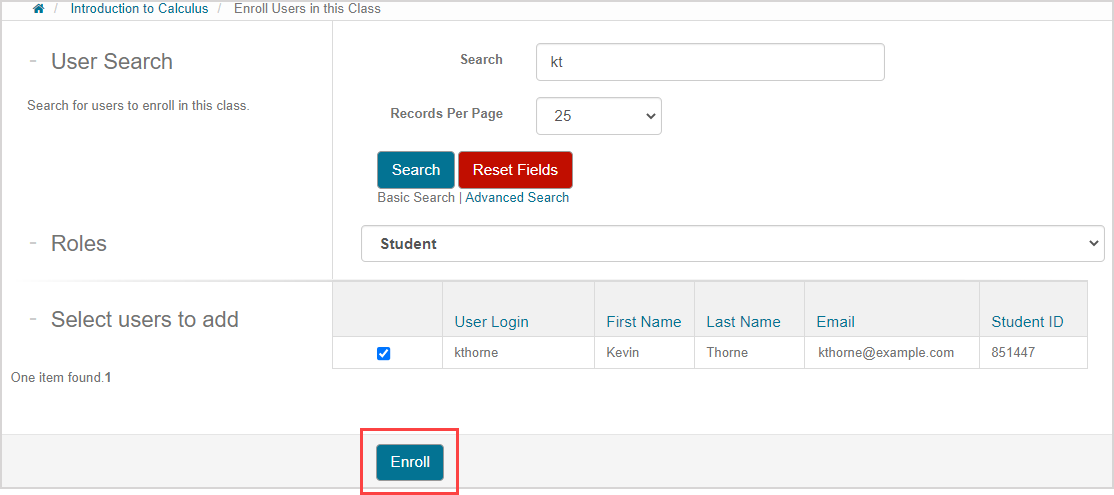
Task: Click the home icon in the breadcrumb
Action: pos(39,8)
